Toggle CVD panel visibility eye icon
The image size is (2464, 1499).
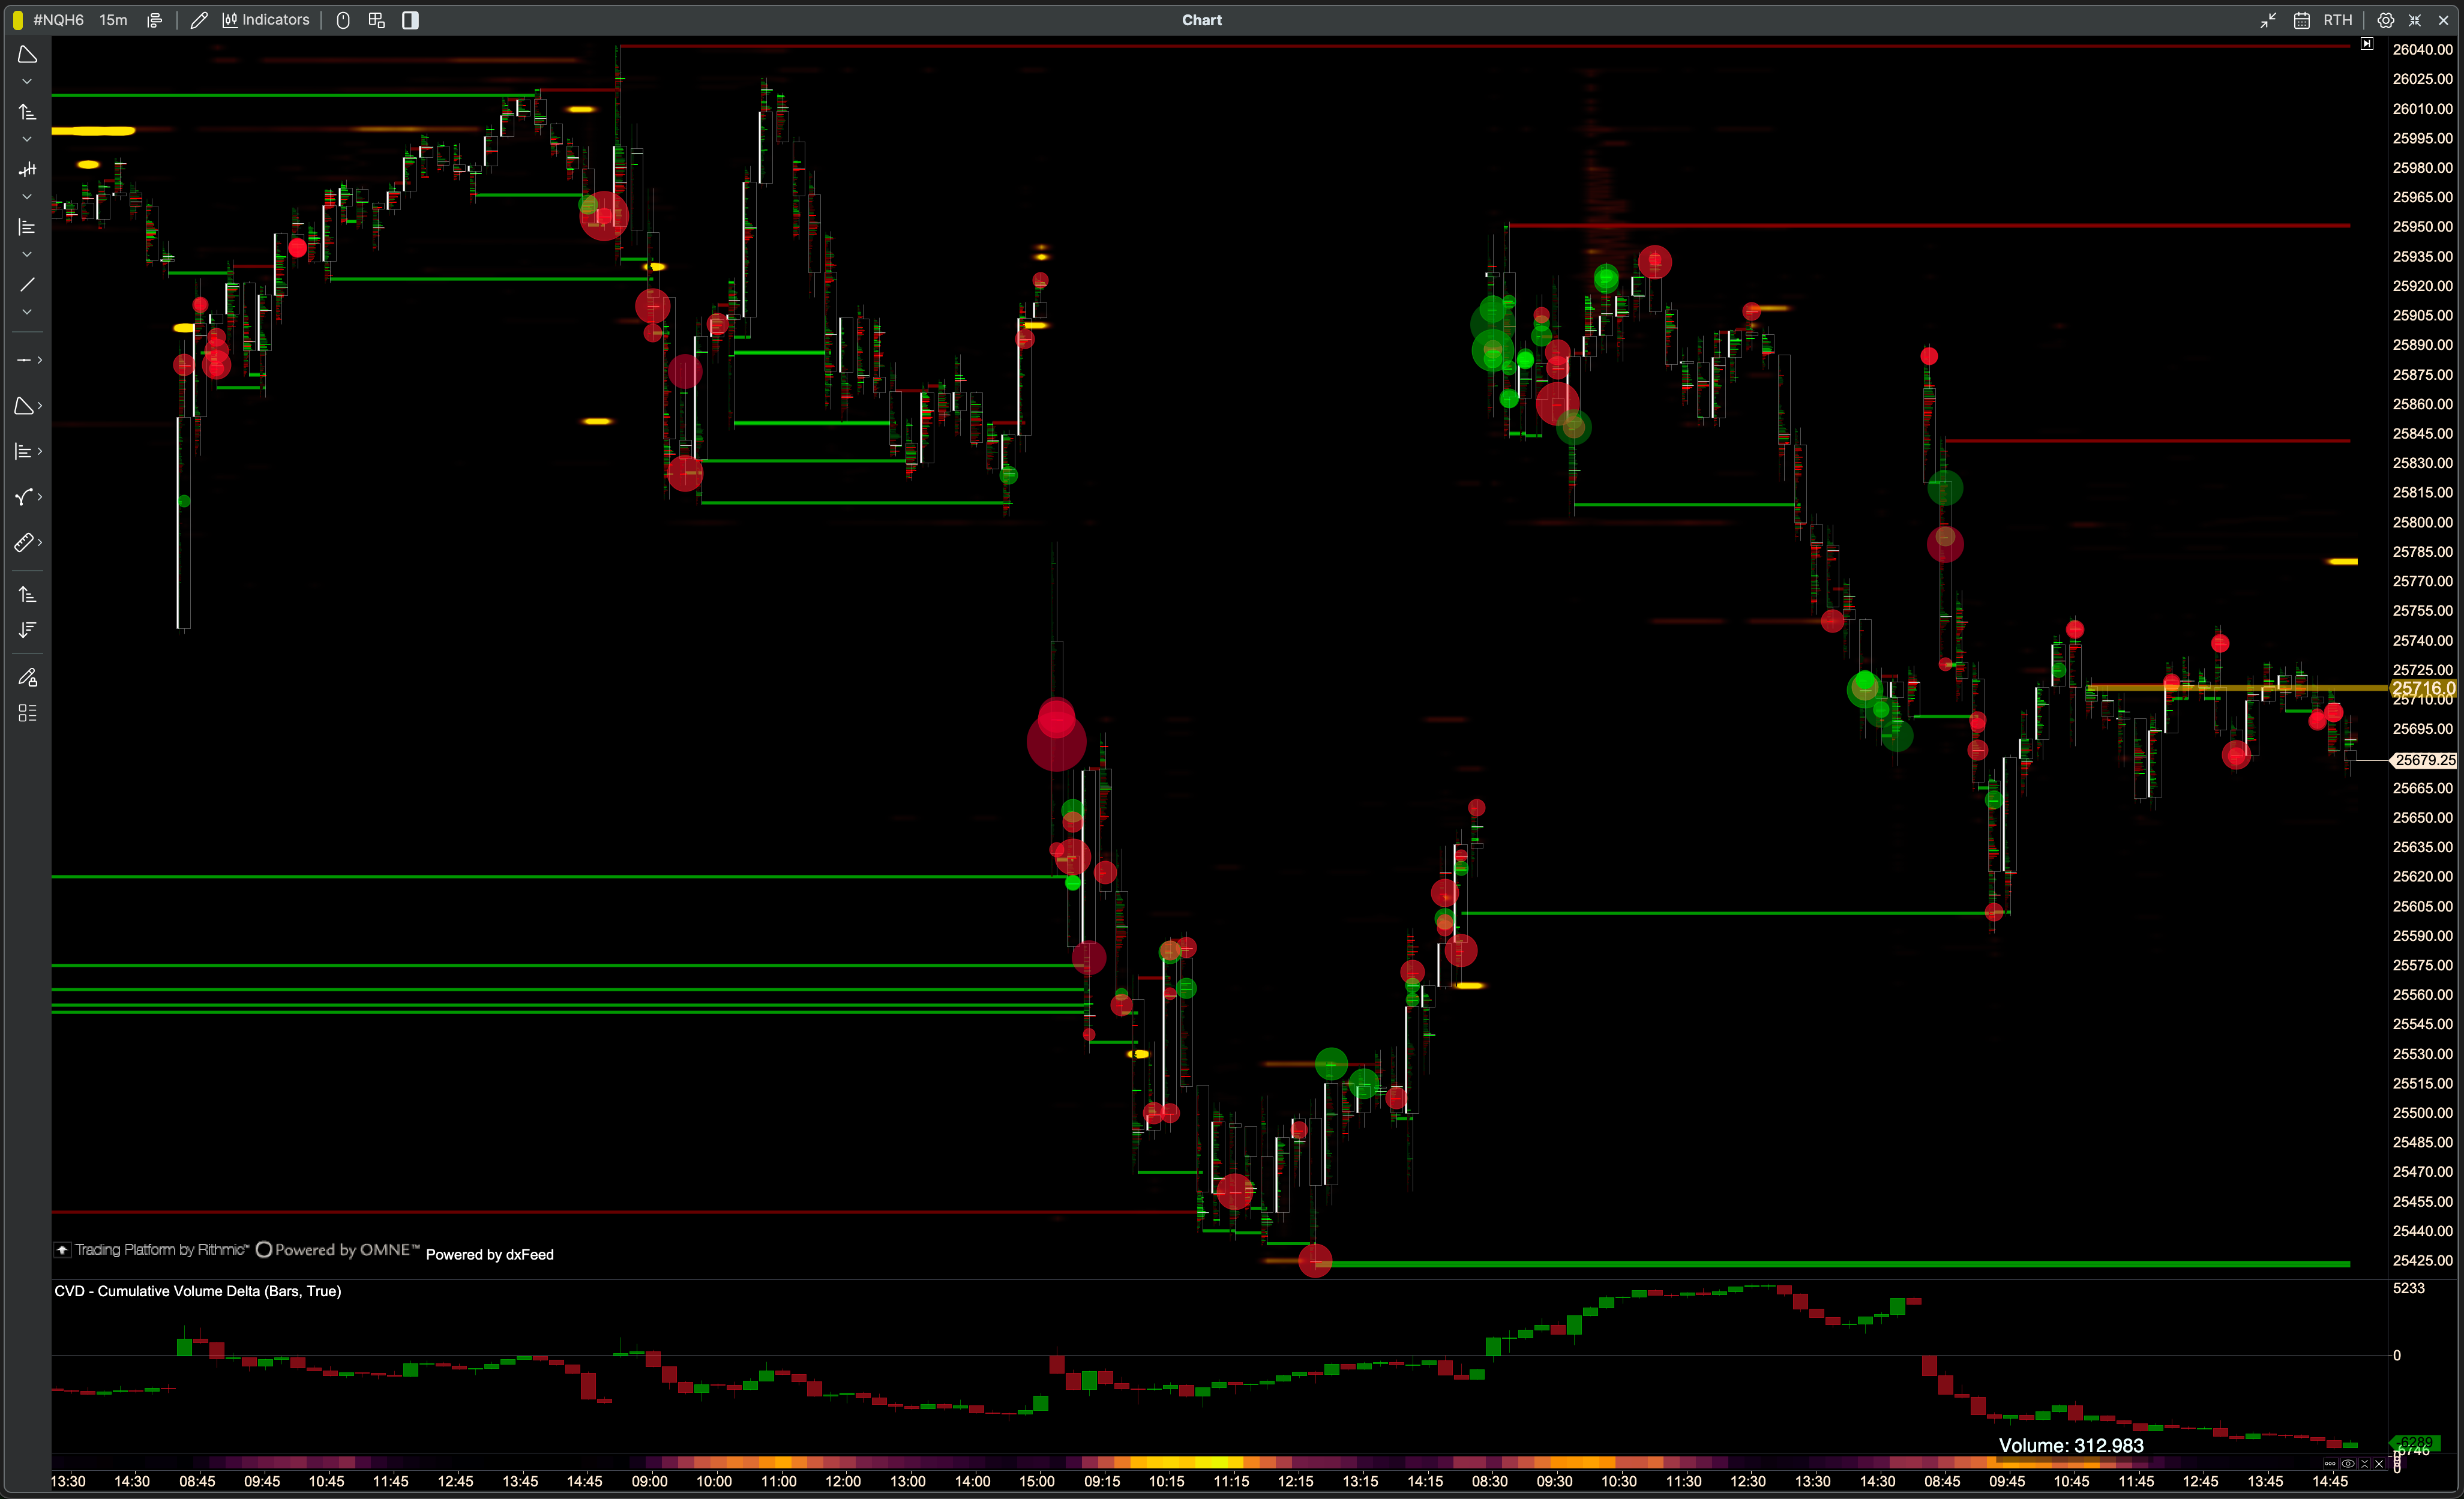2347,1464
